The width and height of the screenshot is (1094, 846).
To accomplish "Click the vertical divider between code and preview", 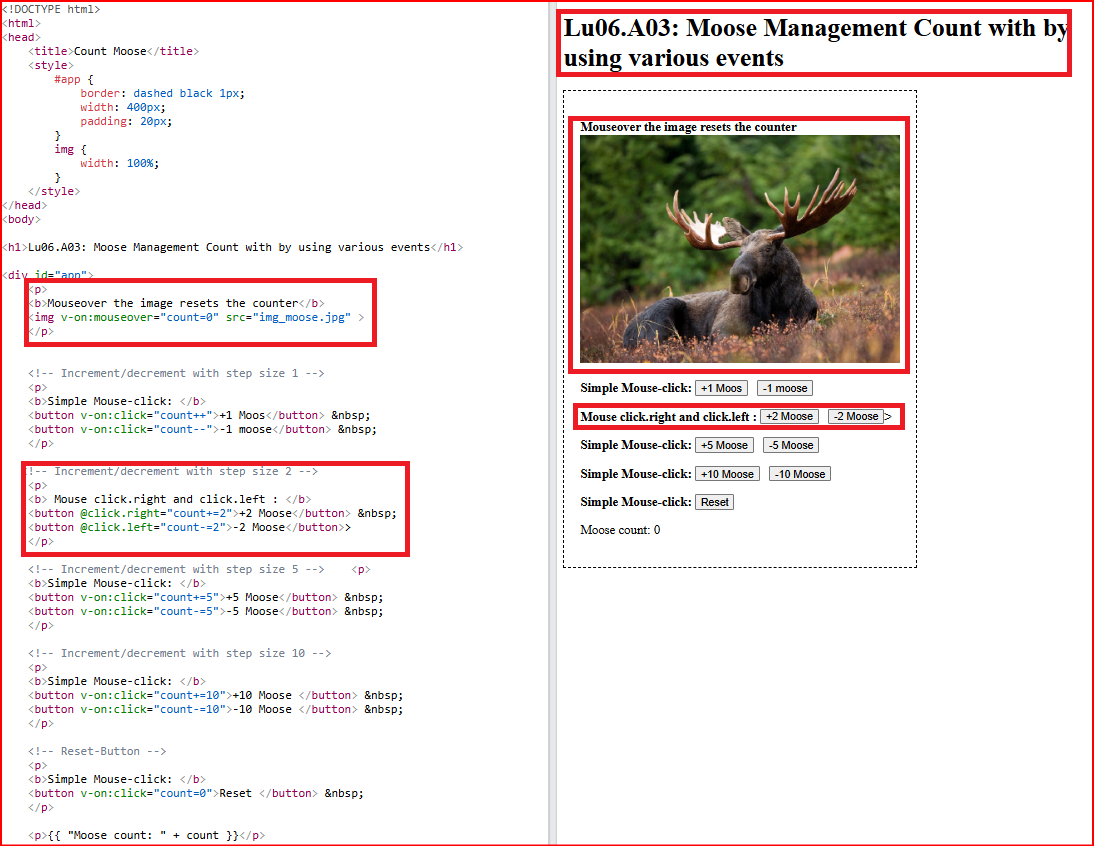I will click(x=552, y=423).
